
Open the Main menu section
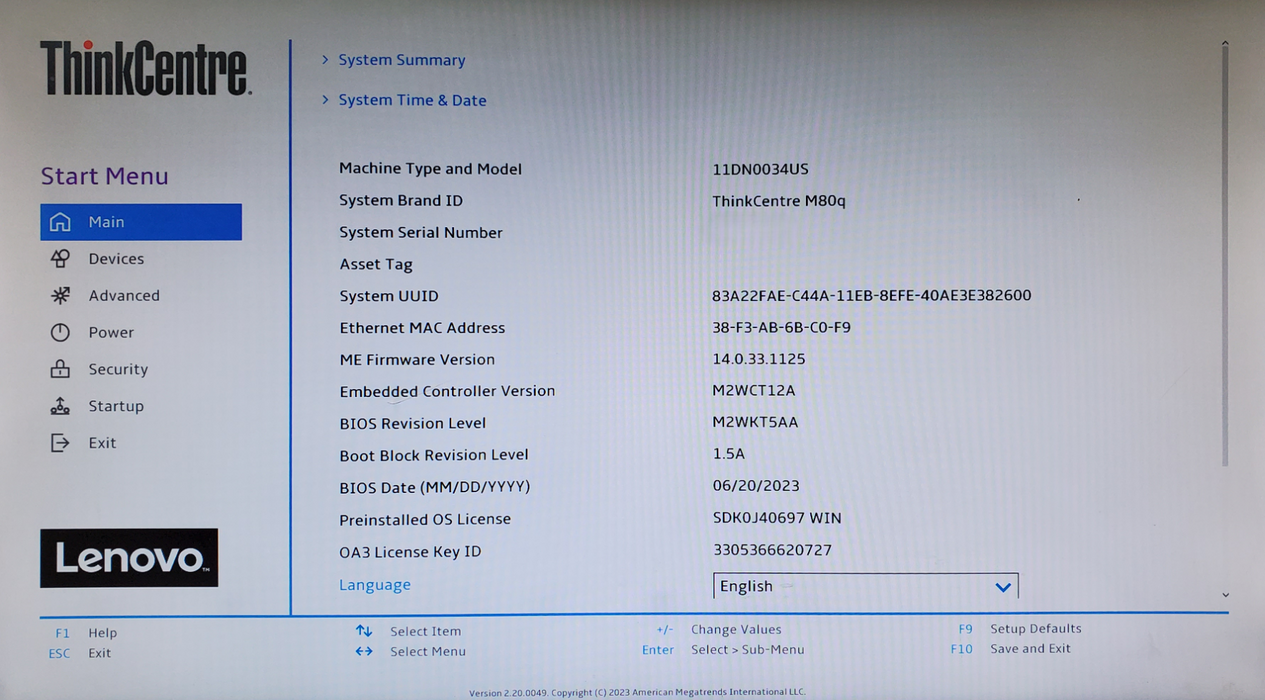pos(141,222)
